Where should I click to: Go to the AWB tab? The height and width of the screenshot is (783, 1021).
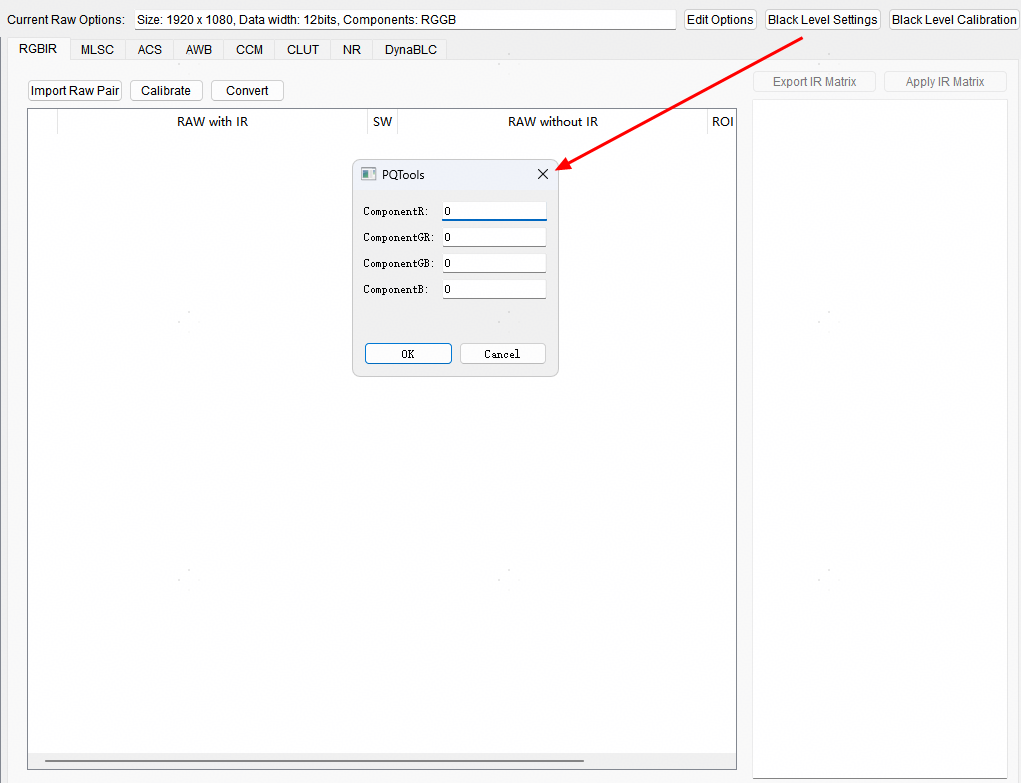199,50
